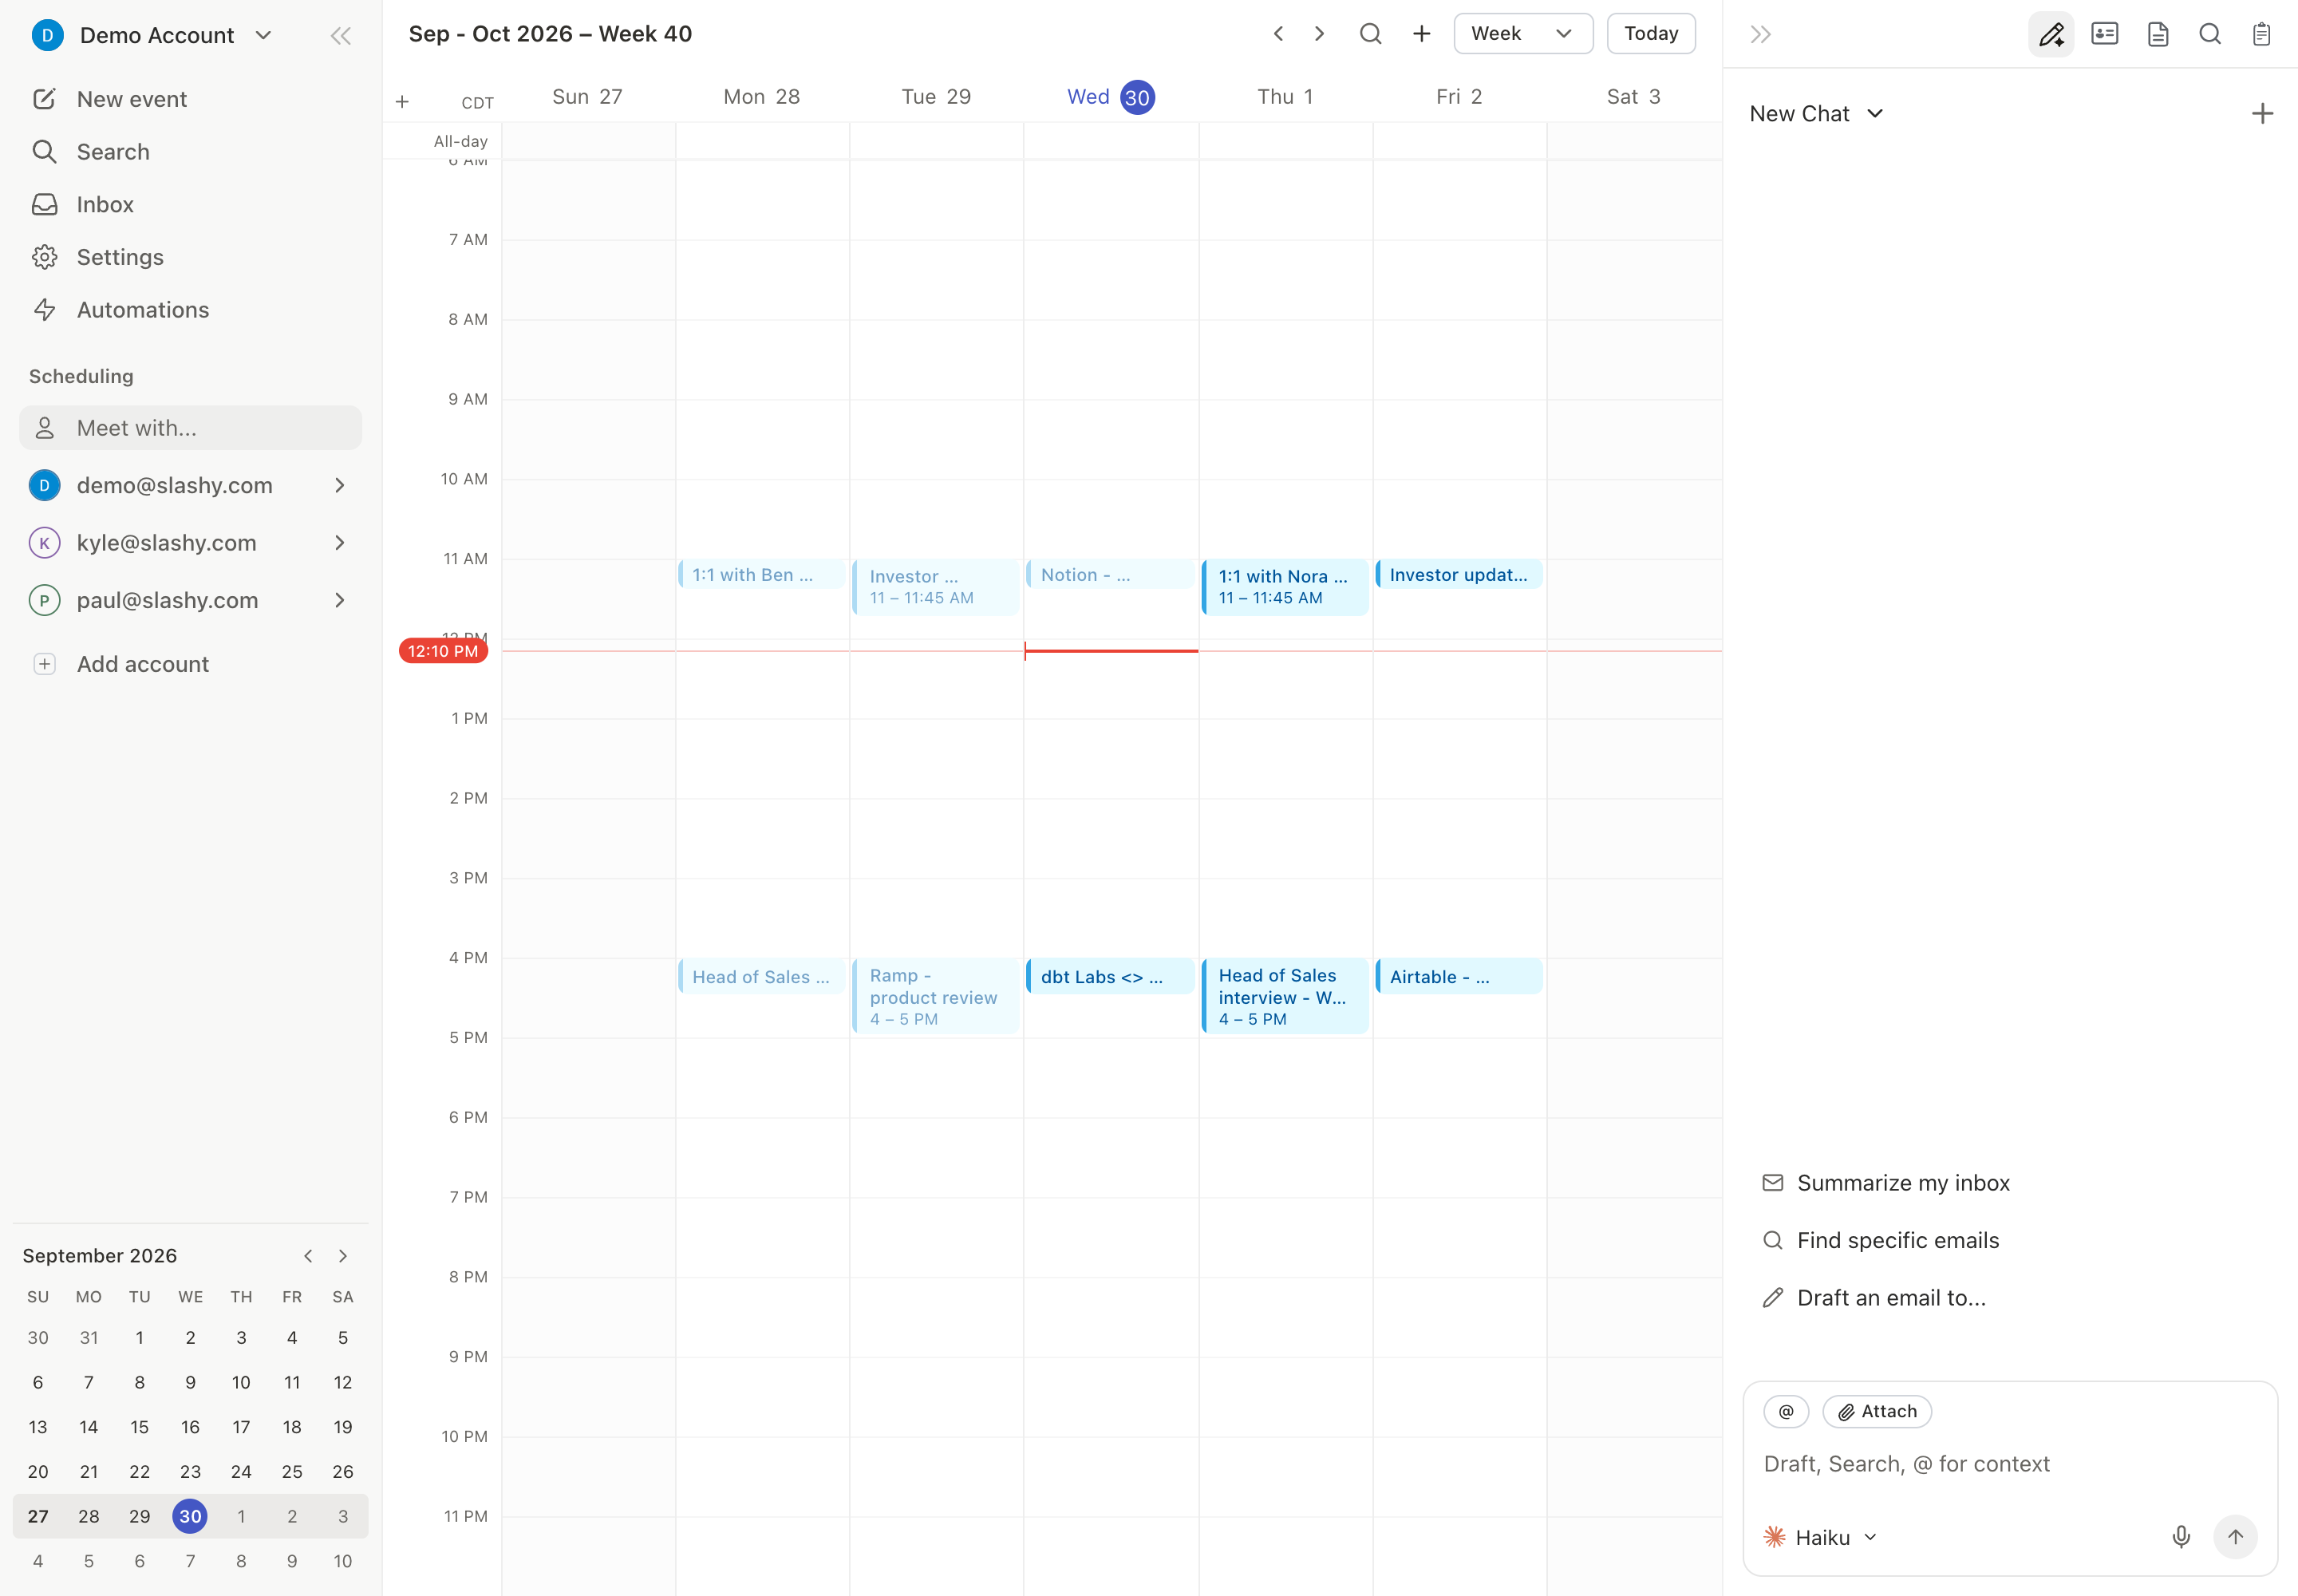This screenshot has width=2298, height=1596.
Task: Show next month in mini calendar
Action: pos(343,1256)
